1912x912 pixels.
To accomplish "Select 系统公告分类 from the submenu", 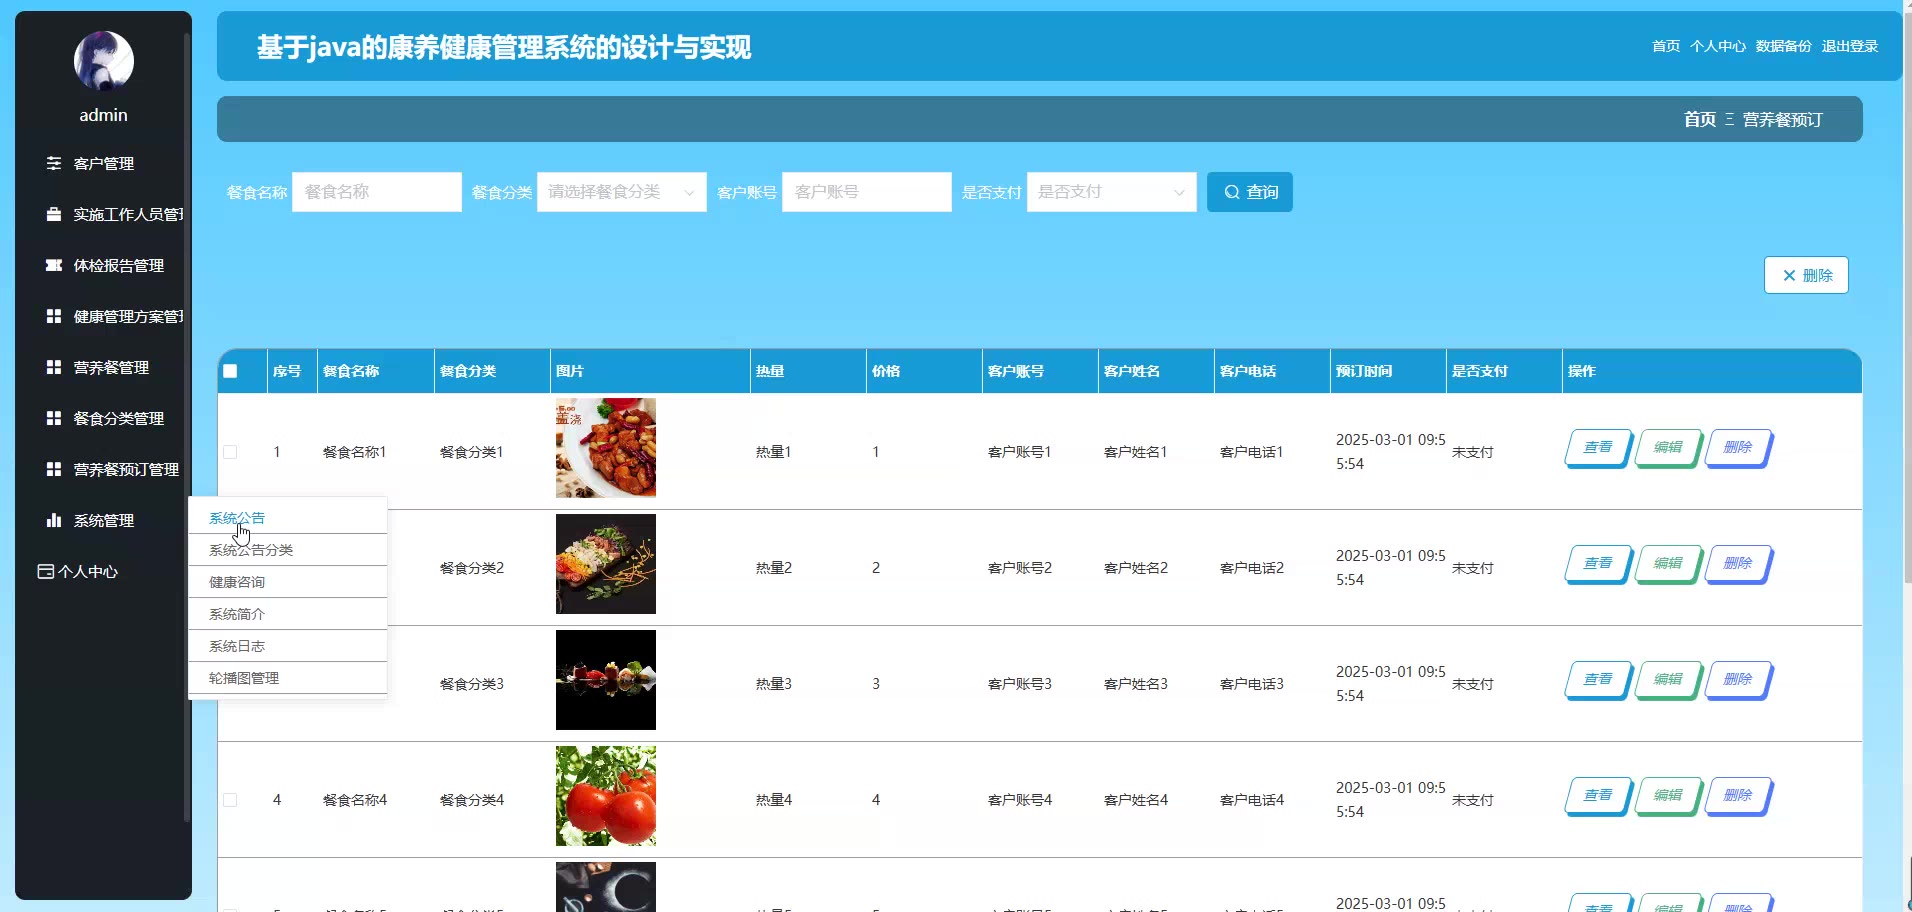I will pos(288,550).
